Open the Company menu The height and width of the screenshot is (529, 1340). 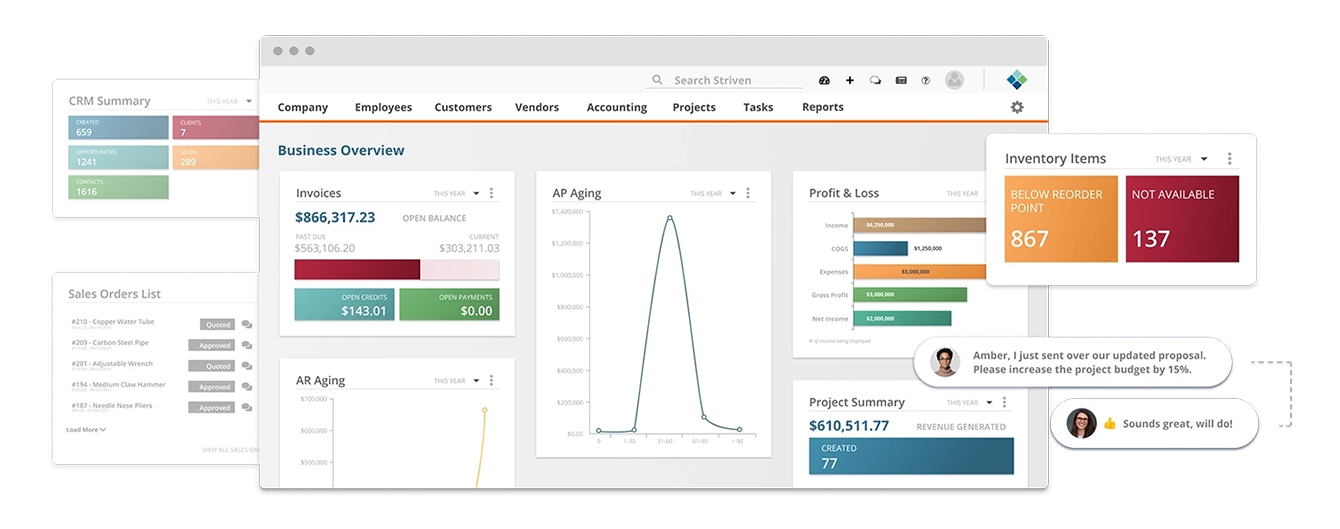(303, 107)
